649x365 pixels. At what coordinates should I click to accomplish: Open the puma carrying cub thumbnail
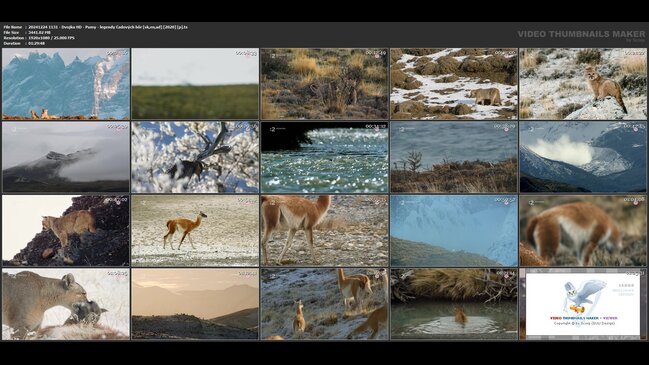point(66,304)
